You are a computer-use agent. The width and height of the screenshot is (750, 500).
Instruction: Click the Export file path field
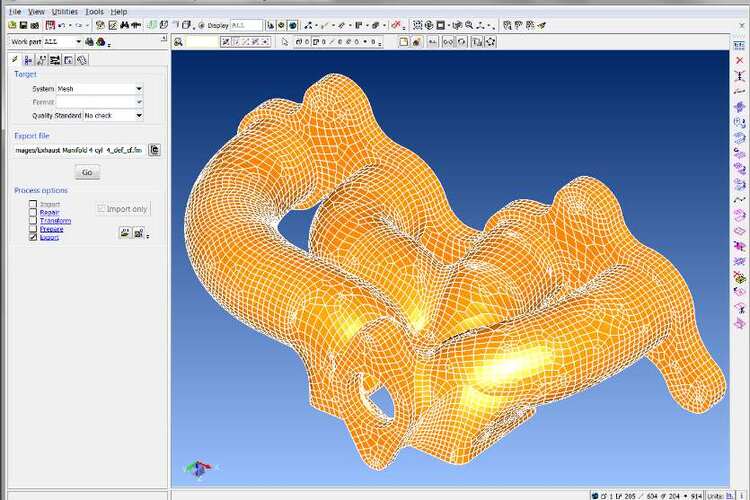(x=78, y=150)
